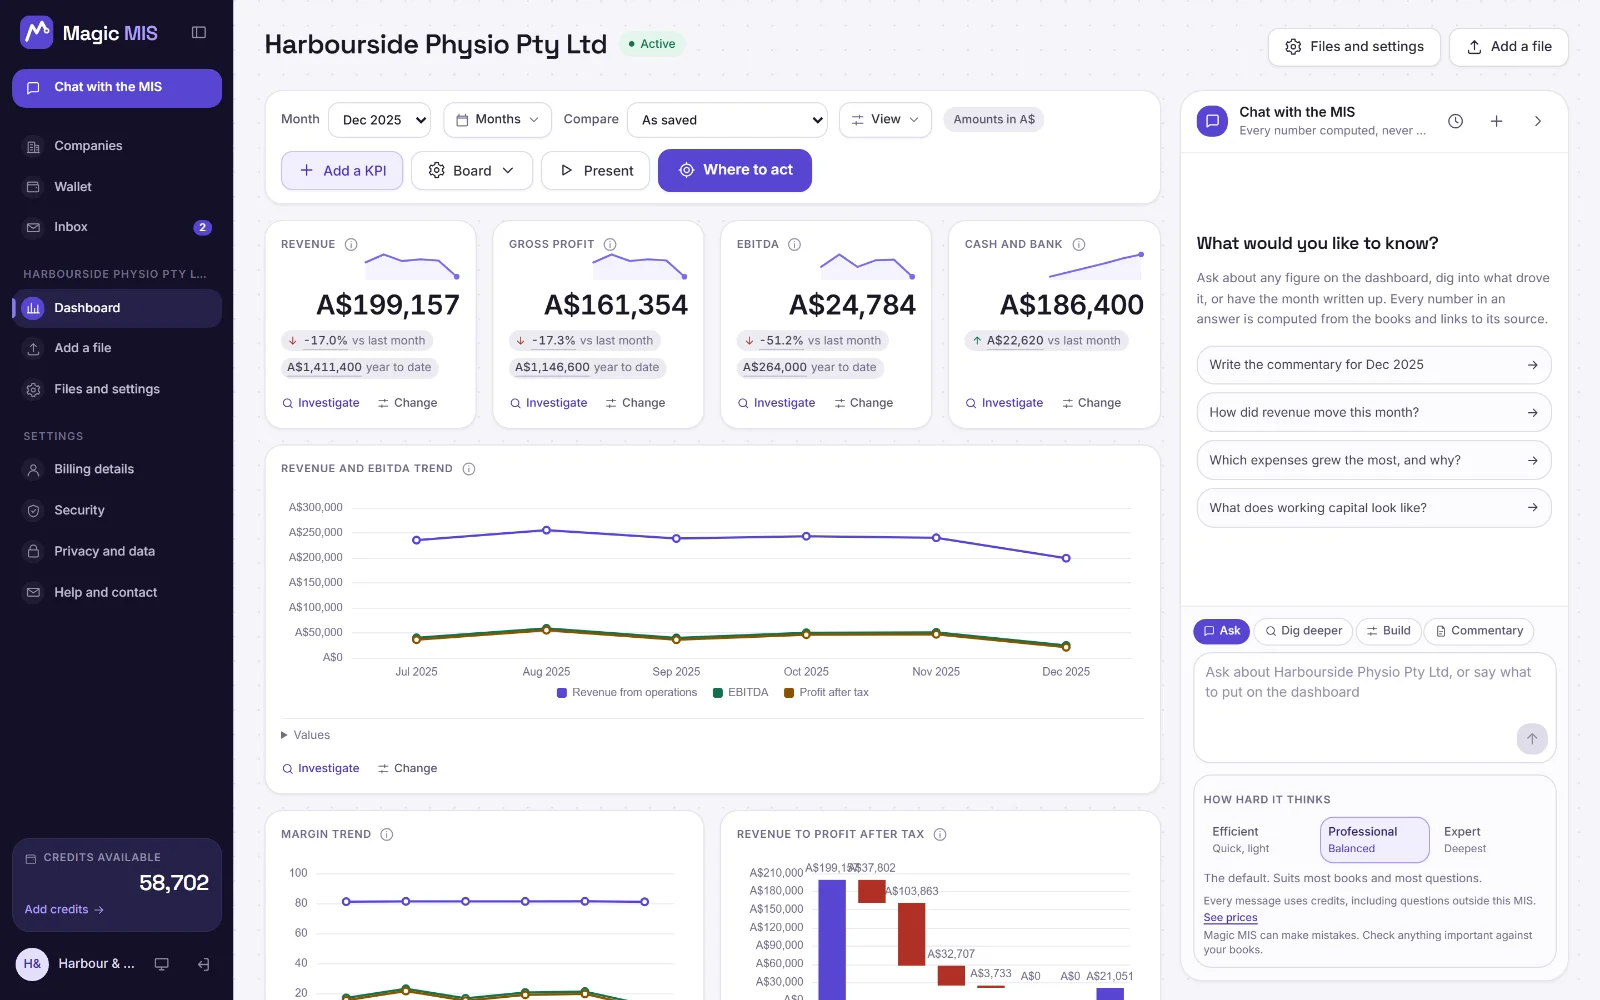Click suggestion What does working capital look like
This screenshot has width=1600, height=1000.
[1374, 508]
